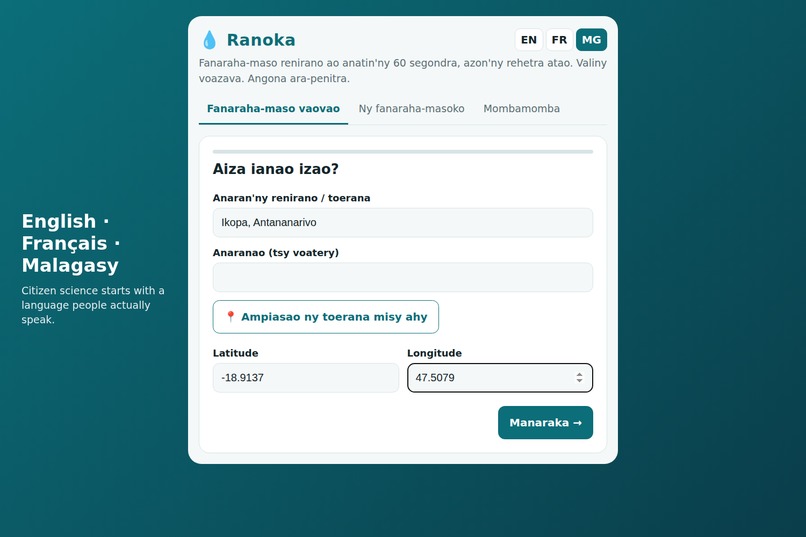Click the Longitude label
Image resolution: width=806 pixels, height=537 pixels.
(434, 353)
